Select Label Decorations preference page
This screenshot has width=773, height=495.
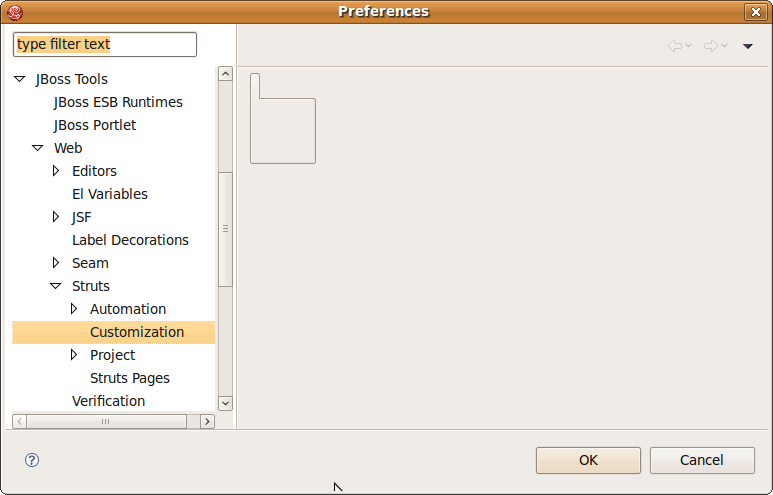point(131,240)
